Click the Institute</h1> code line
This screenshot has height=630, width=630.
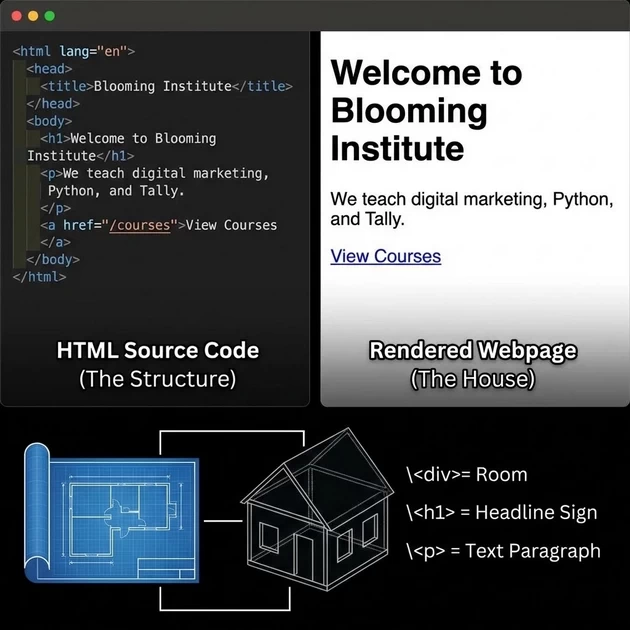[80, 156]
